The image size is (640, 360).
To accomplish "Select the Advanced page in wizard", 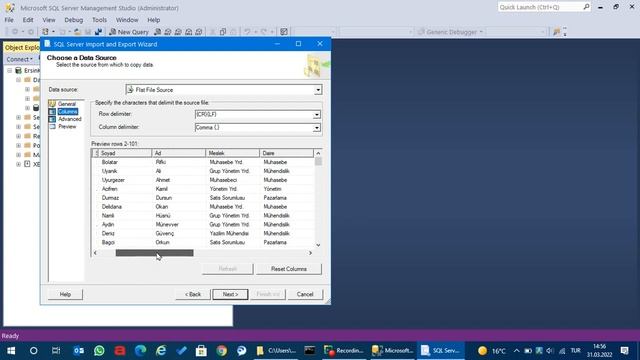I will (69, 119).
